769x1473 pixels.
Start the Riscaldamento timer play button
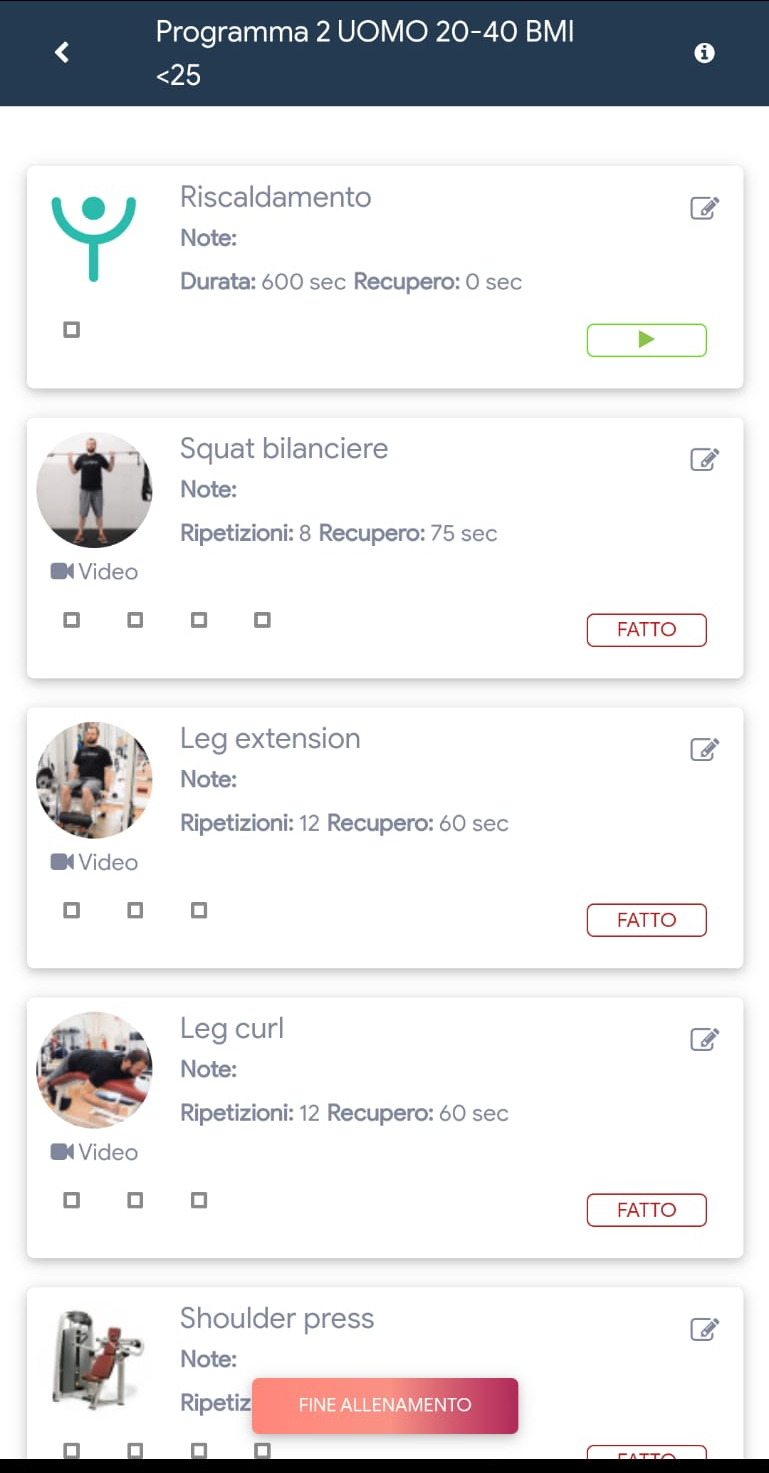(646, 340)
